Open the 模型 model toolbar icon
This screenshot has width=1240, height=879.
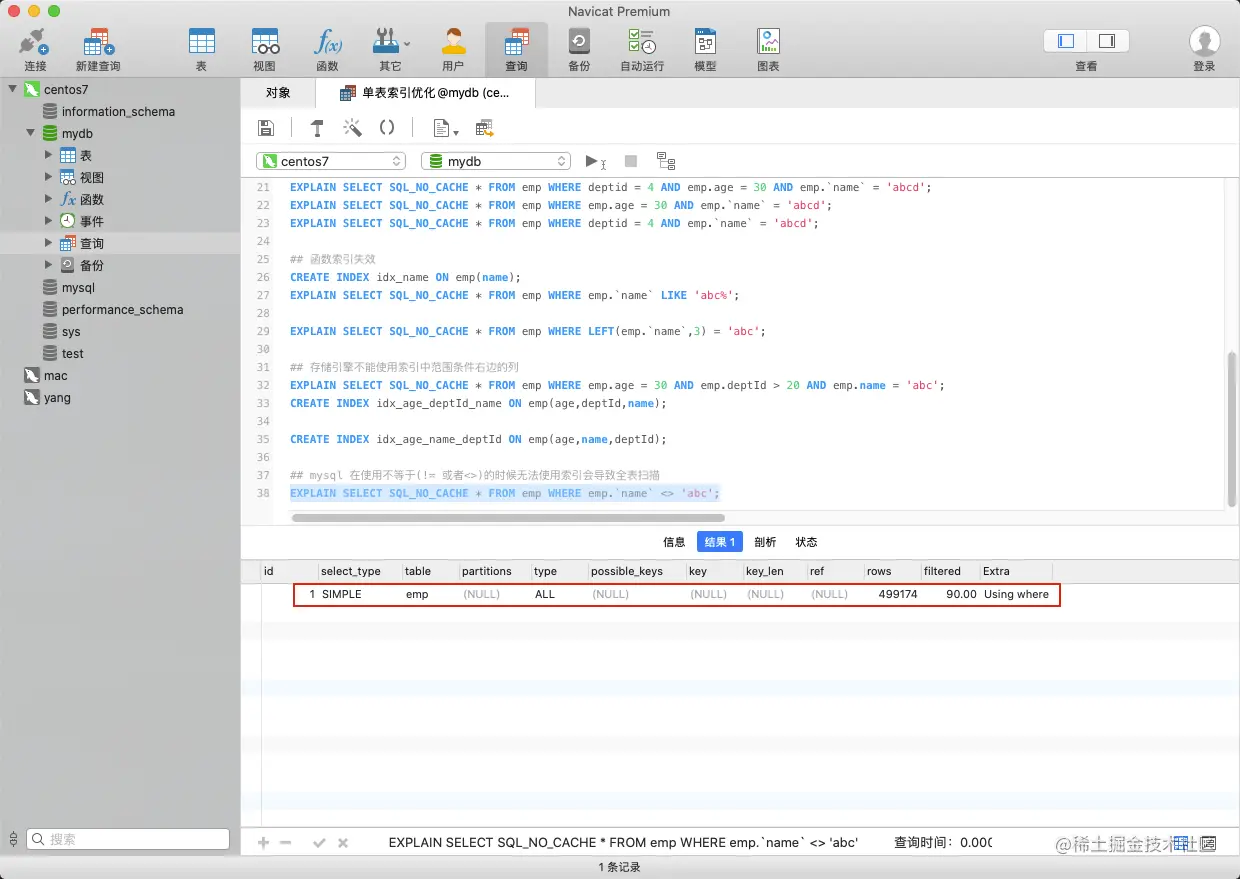[x=705, y=49]
